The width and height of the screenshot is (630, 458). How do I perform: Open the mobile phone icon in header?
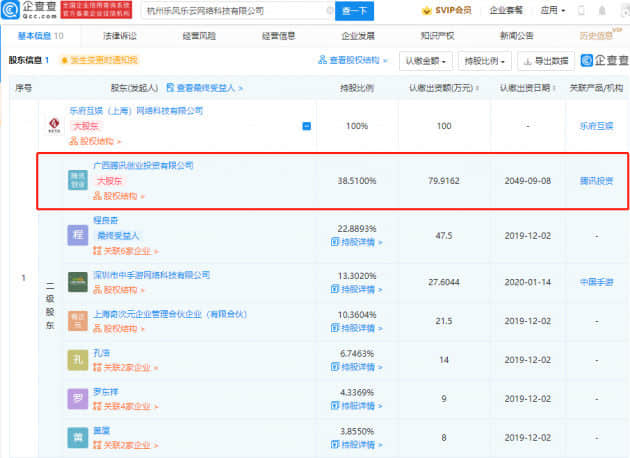pos(581,10)
